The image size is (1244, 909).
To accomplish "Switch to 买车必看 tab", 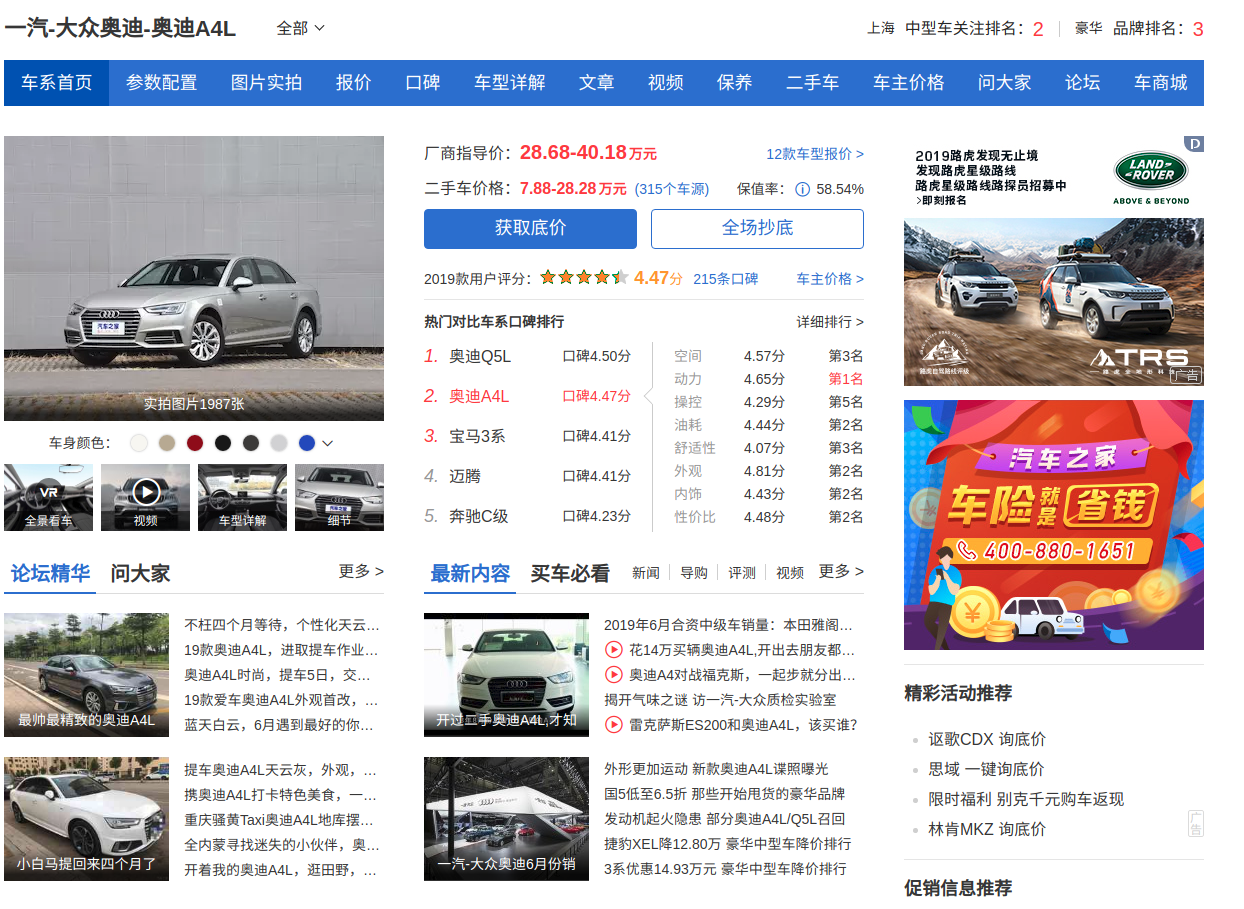I will click(x=570, y=574).
